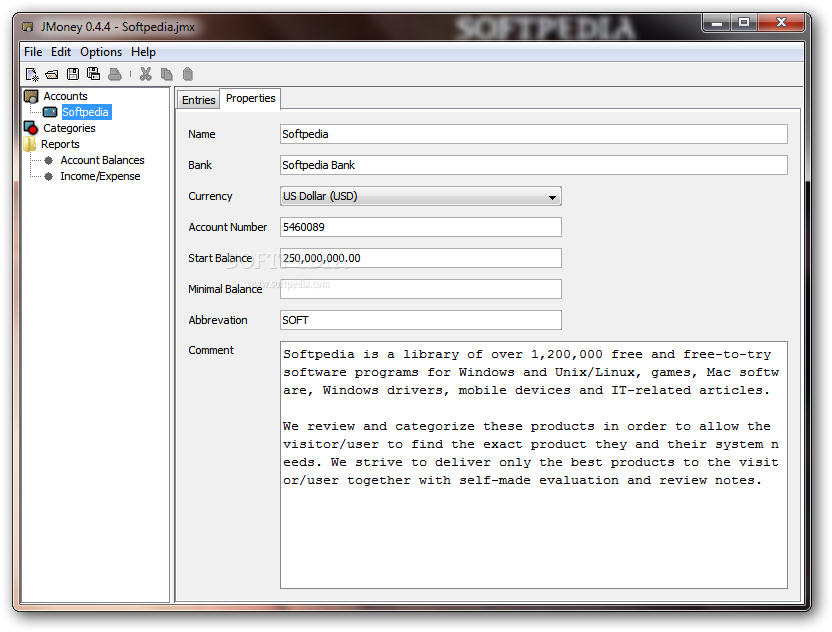
Task: Open the Income/Expense report
Action: click(100, 176)
